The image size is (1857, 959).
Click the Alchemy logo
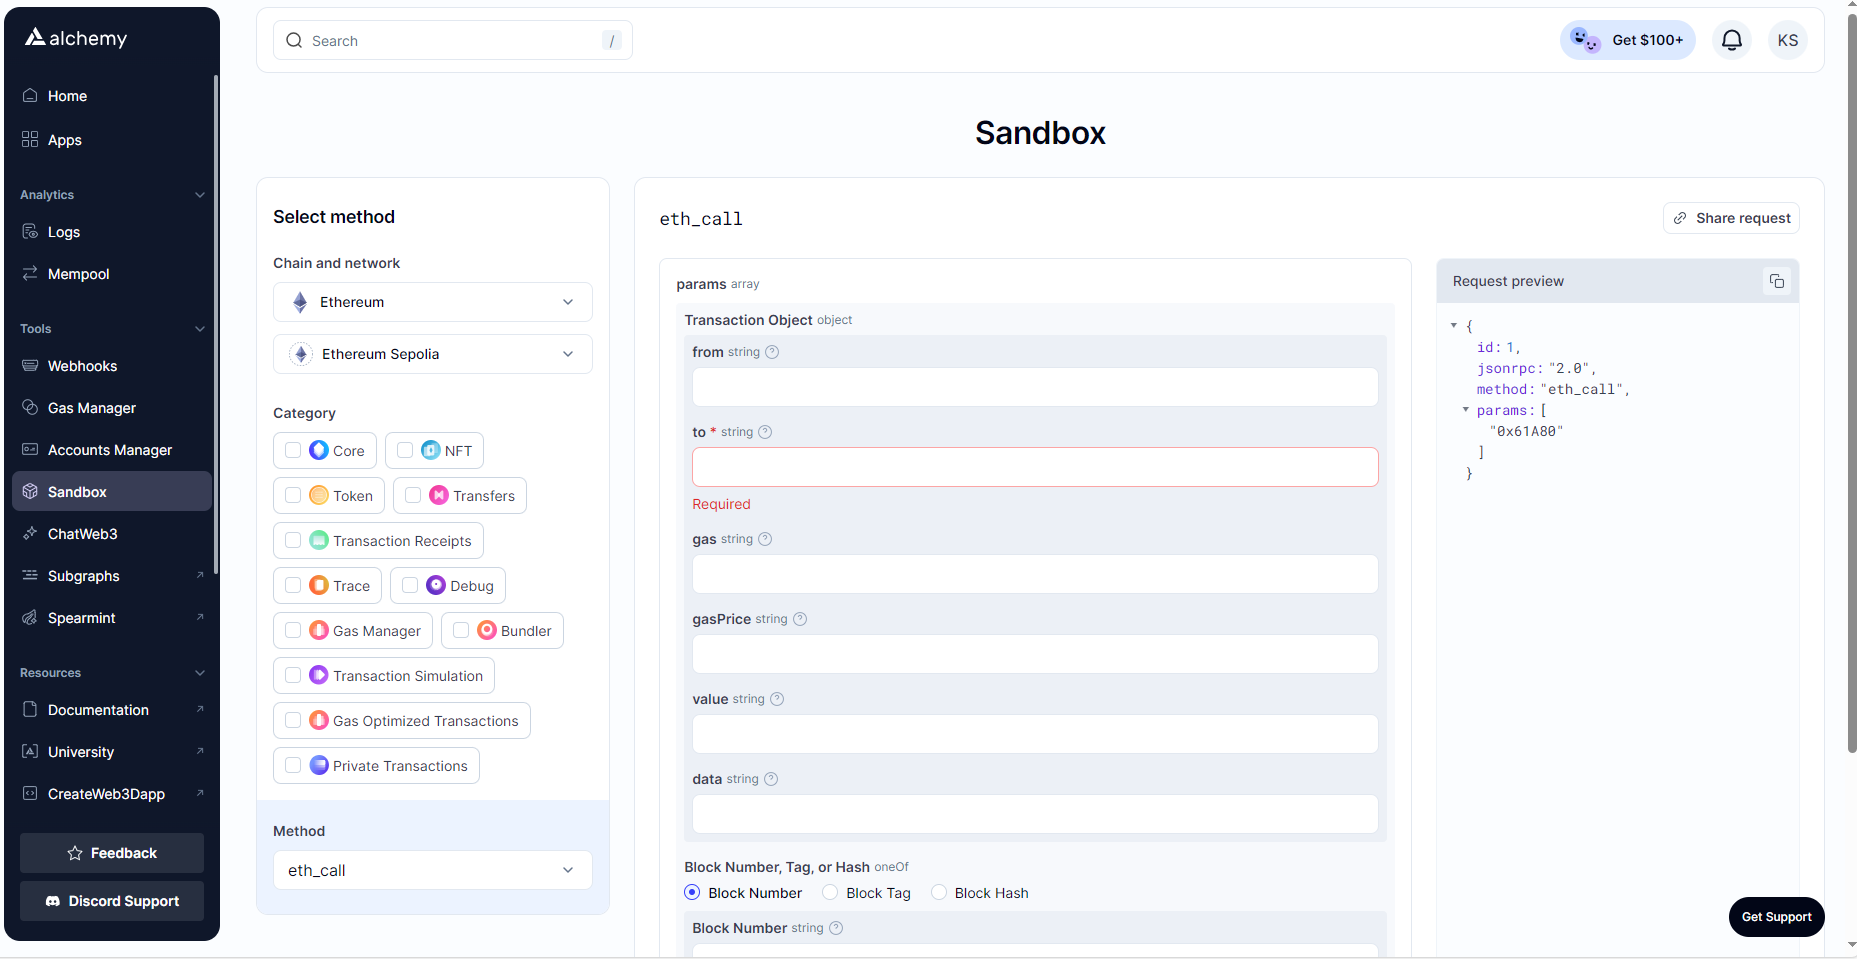point(76,38)
